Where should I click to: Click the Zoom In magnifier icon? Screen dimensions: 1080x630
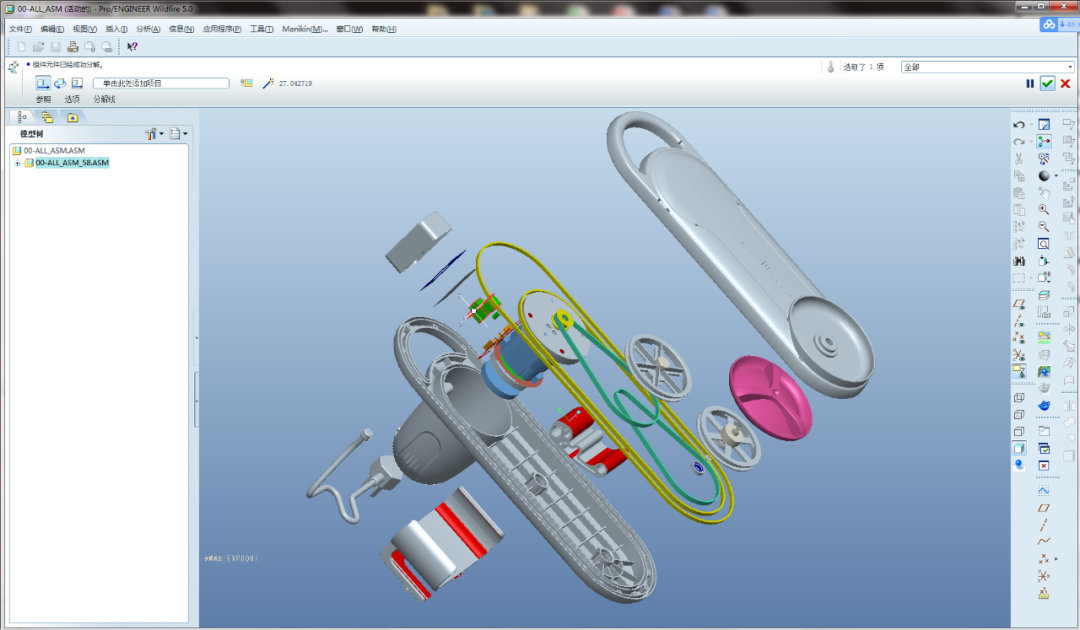point(1043,209)
